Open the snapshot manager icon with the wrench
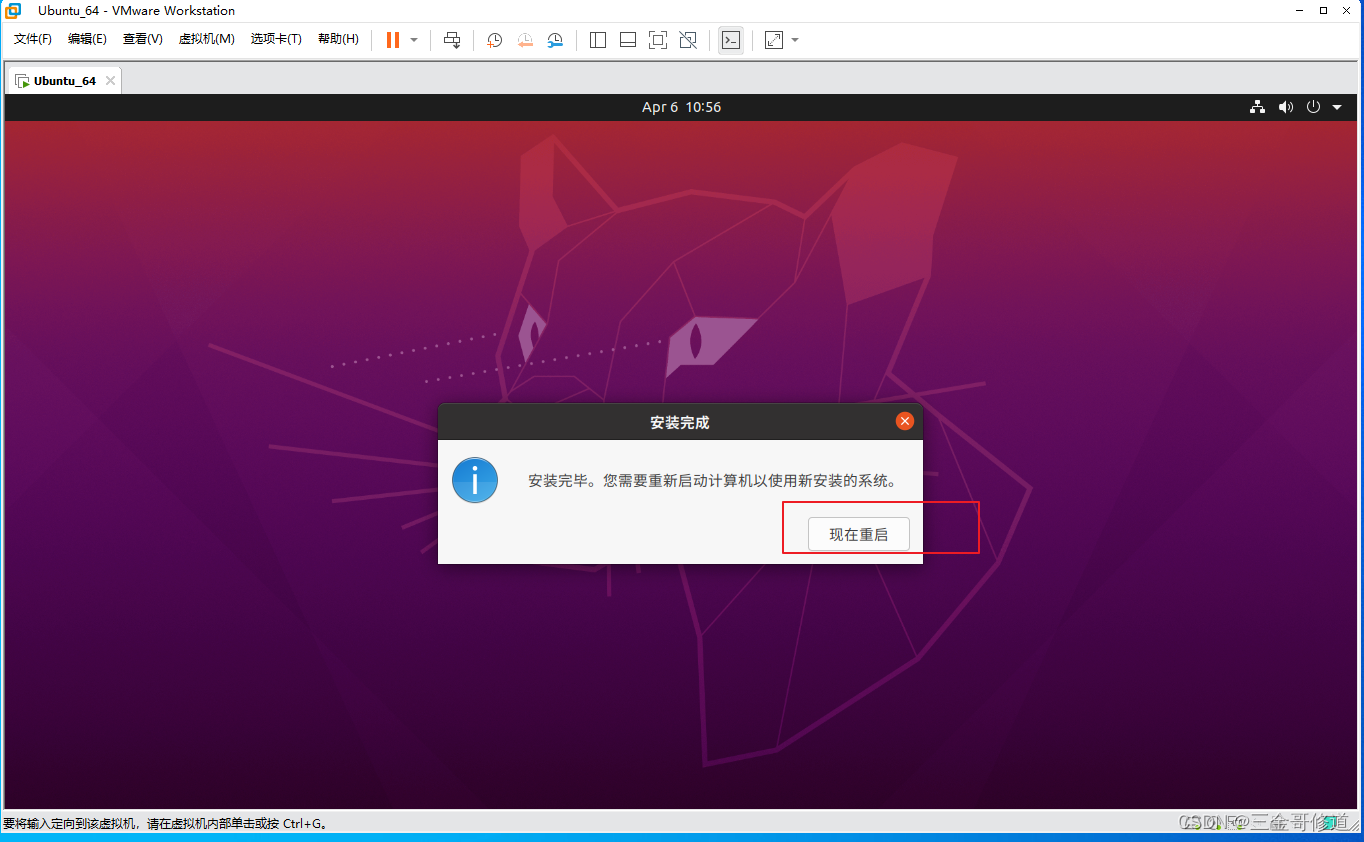This screenshot has width=1364, height=842. click(x=555, y=40)
